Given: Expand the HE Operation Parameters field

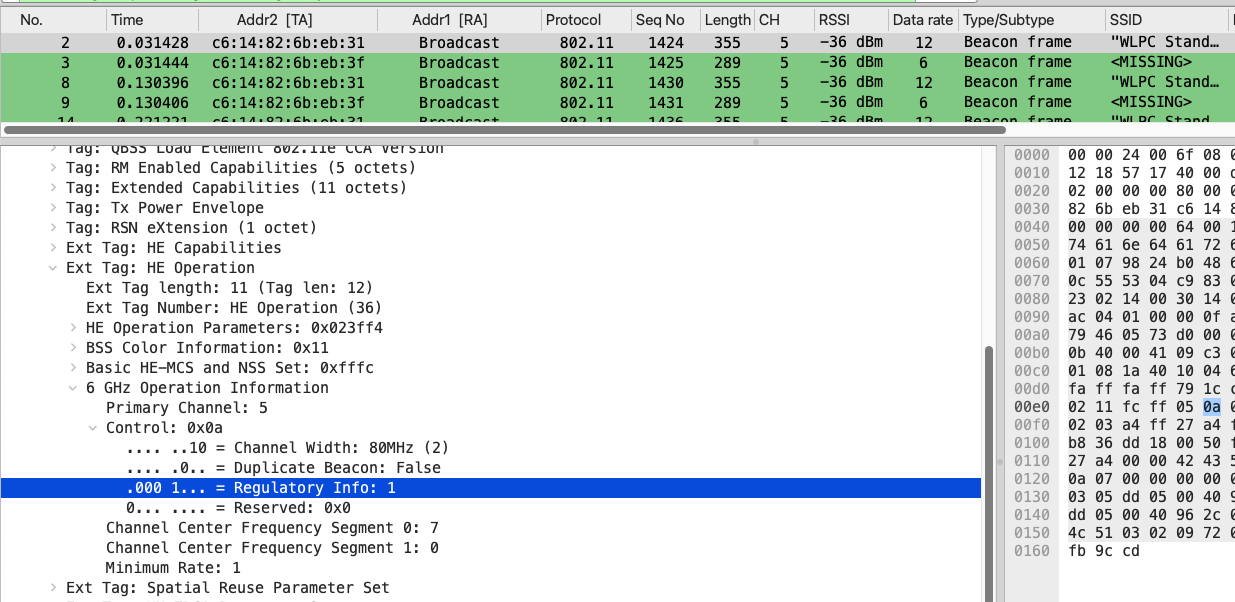Looking at the screenshot, I should point(74,328).
